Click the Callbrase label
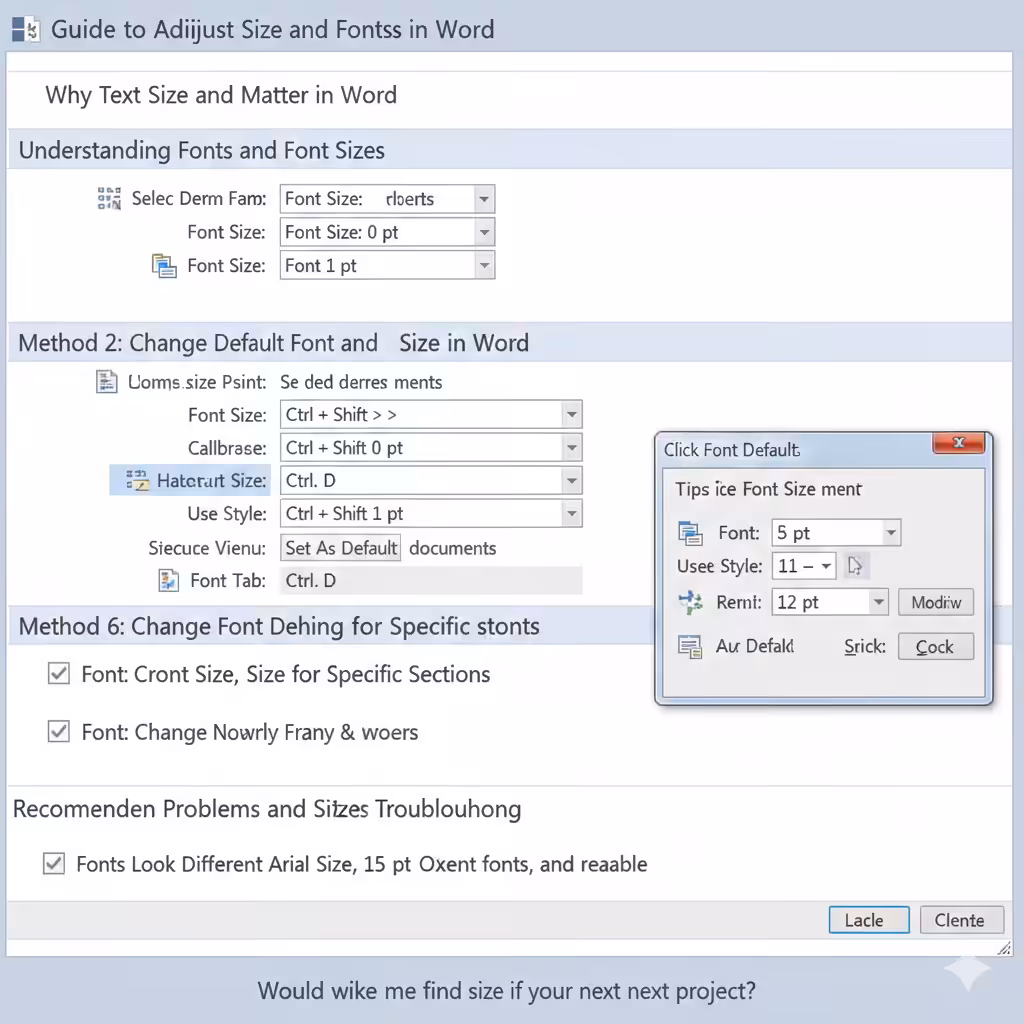Image resolution: width=1024 pixels, height=1024 pixels. pos(227,447)
